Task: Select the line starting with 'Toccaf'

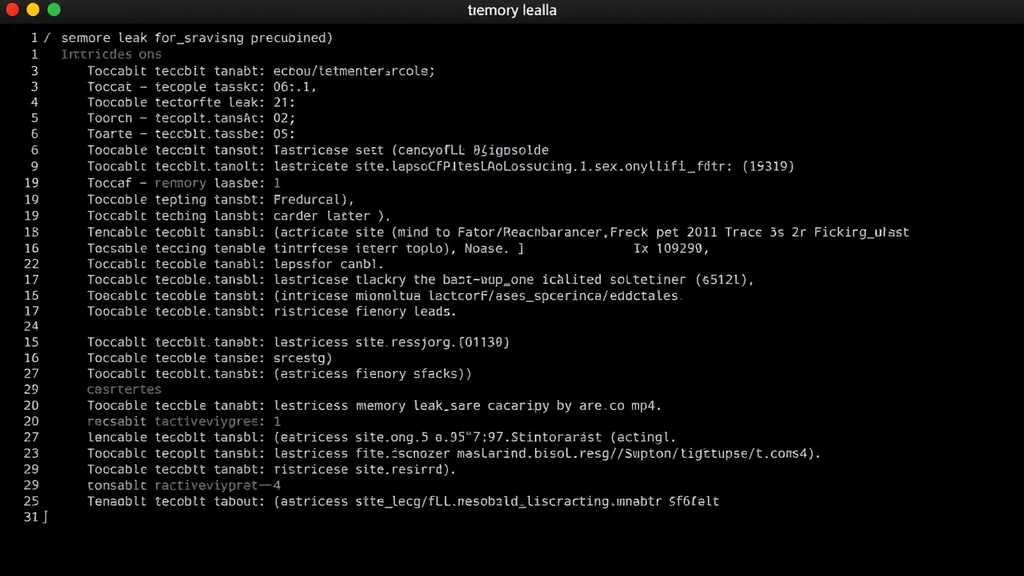Action: [x=184, y=183]
